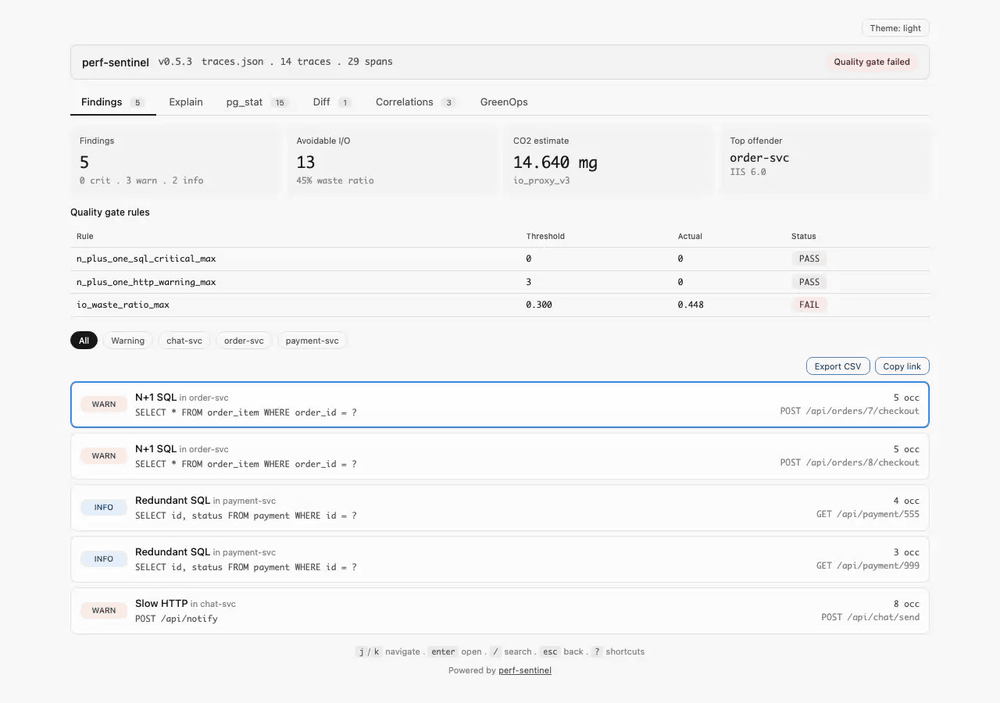Click the WARN badge on the Slow HTTP finding
1000x703 pixels.
coord(103,610)
